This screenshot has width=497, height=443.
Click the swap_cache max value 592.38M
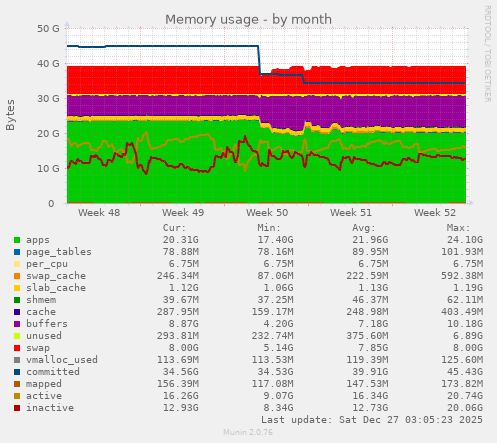click(x=462, y=276)
